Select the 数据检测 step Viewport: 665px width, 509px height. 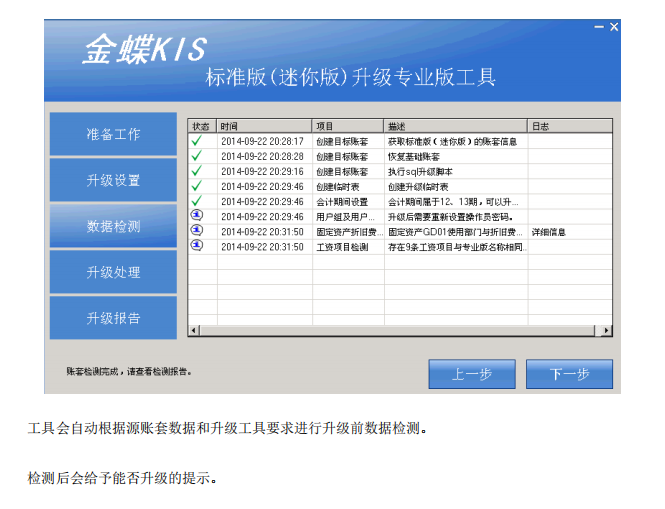pyautogui.click(x=113, y=227)
